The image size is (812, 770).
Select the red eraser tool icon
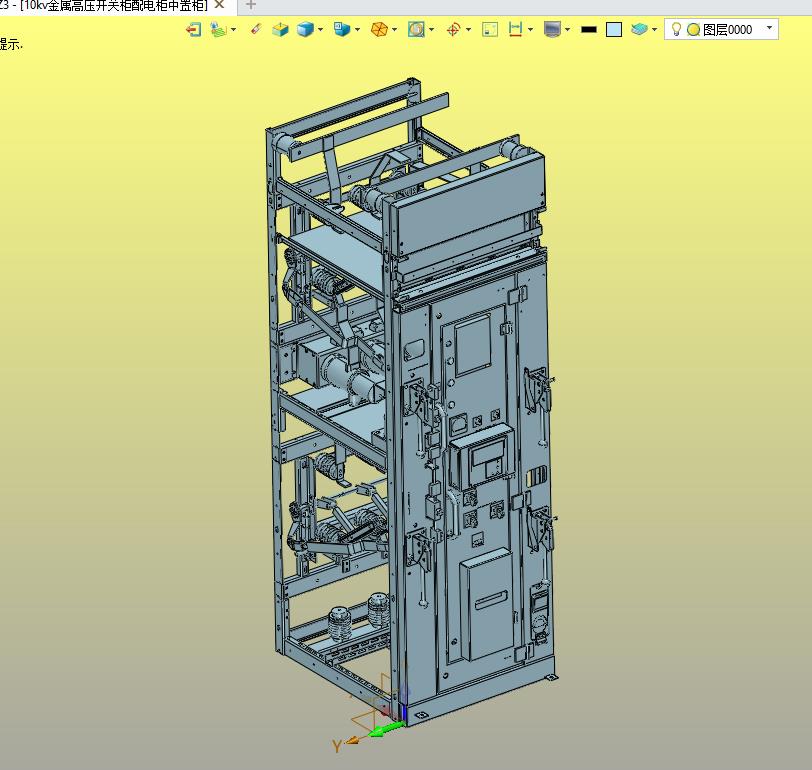(x=255, y=30)
